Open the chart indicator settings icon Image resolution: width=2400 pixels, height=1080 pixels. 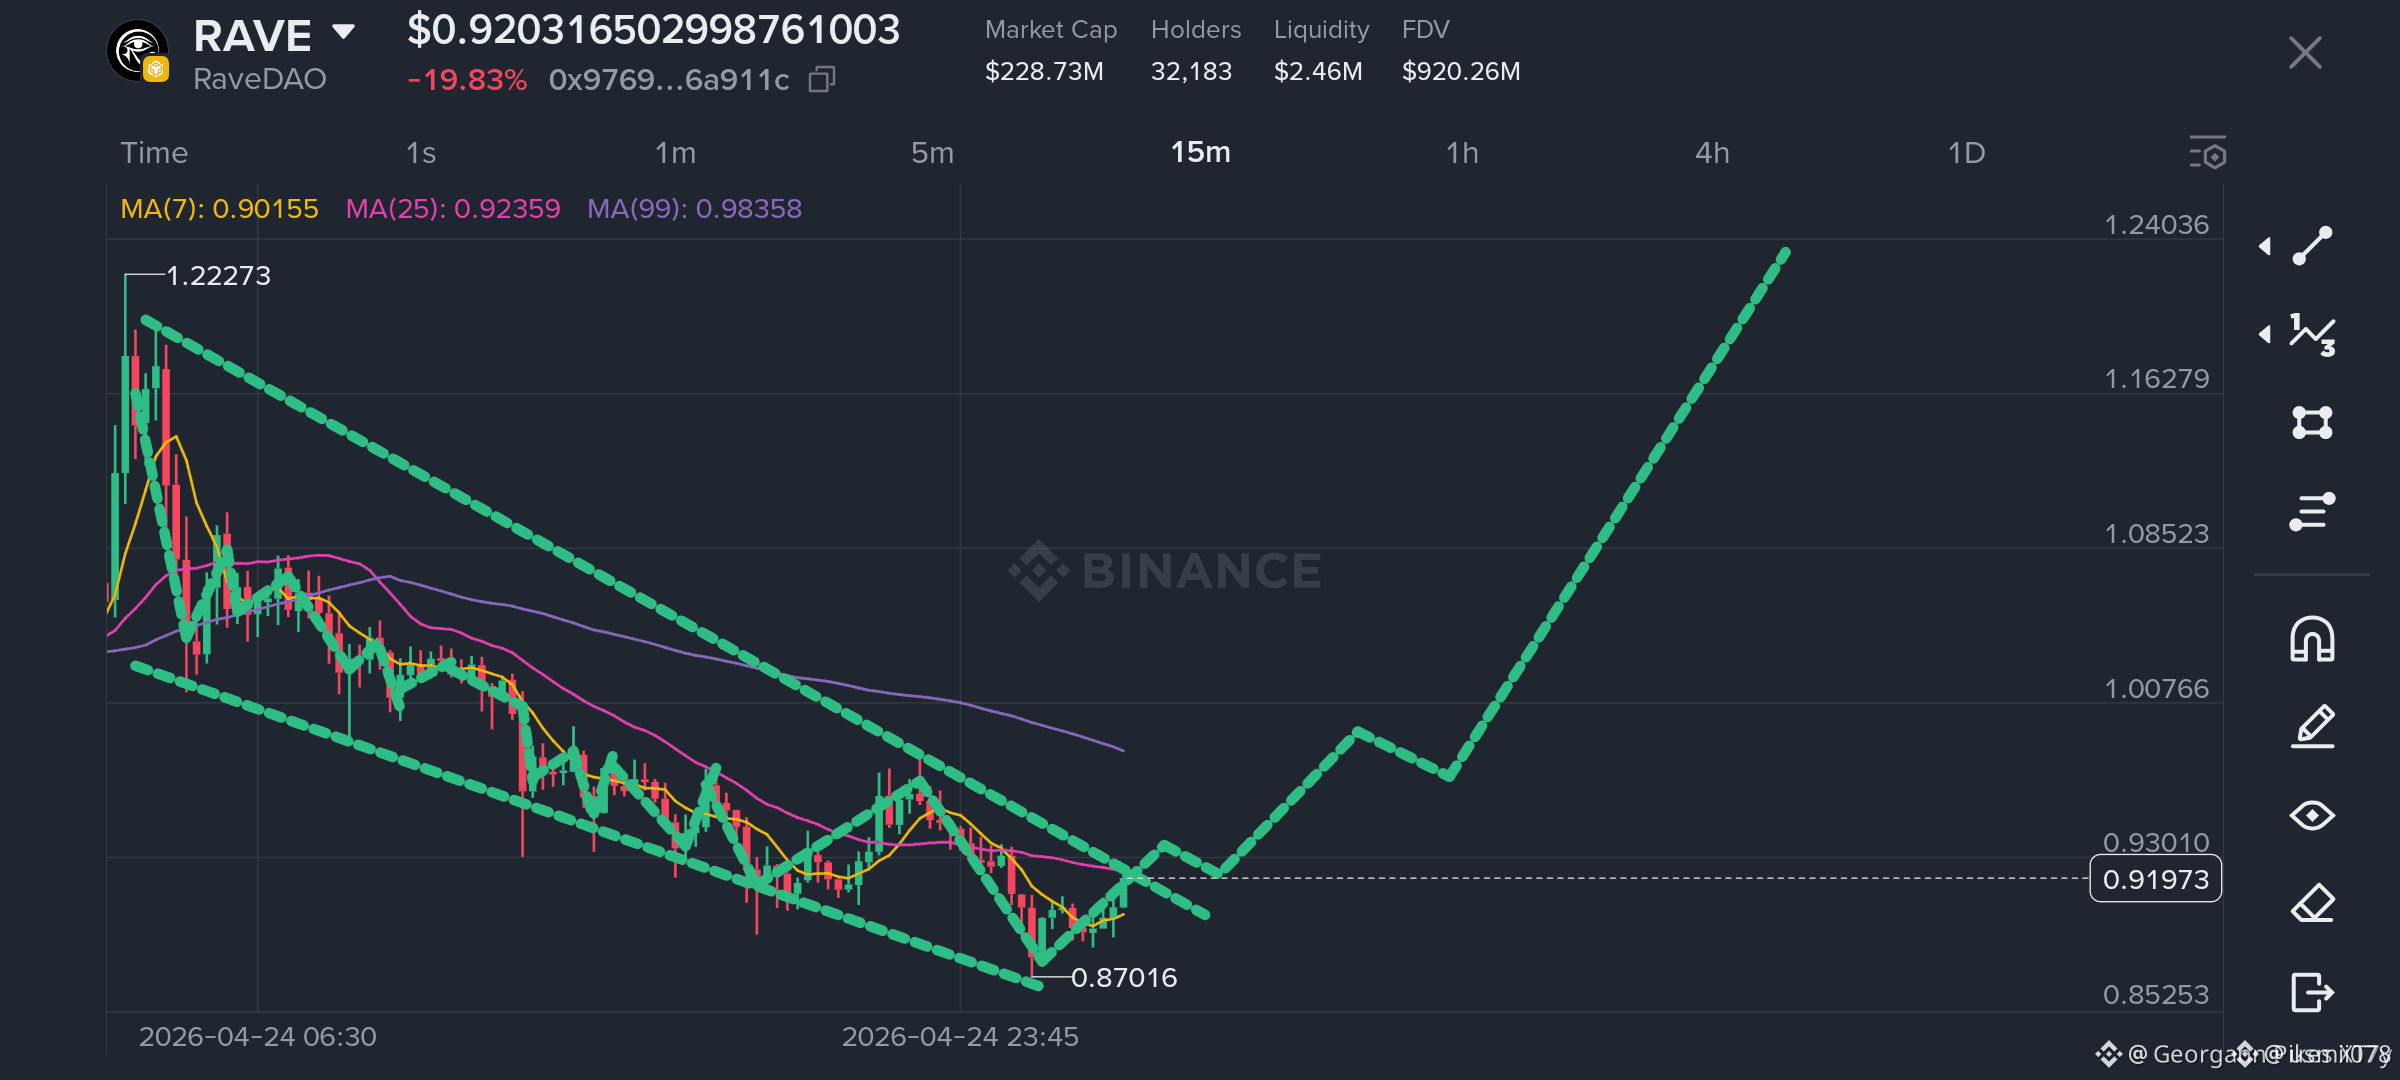pos(2207,153)
